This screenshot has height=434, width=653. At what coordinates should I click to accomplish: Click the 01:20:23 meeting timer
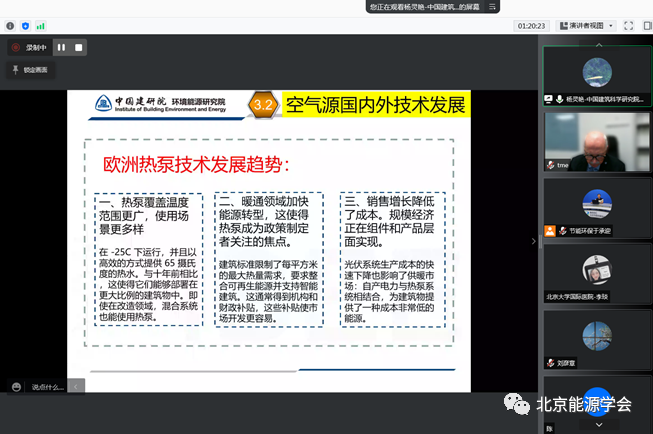tap(531, 26)
